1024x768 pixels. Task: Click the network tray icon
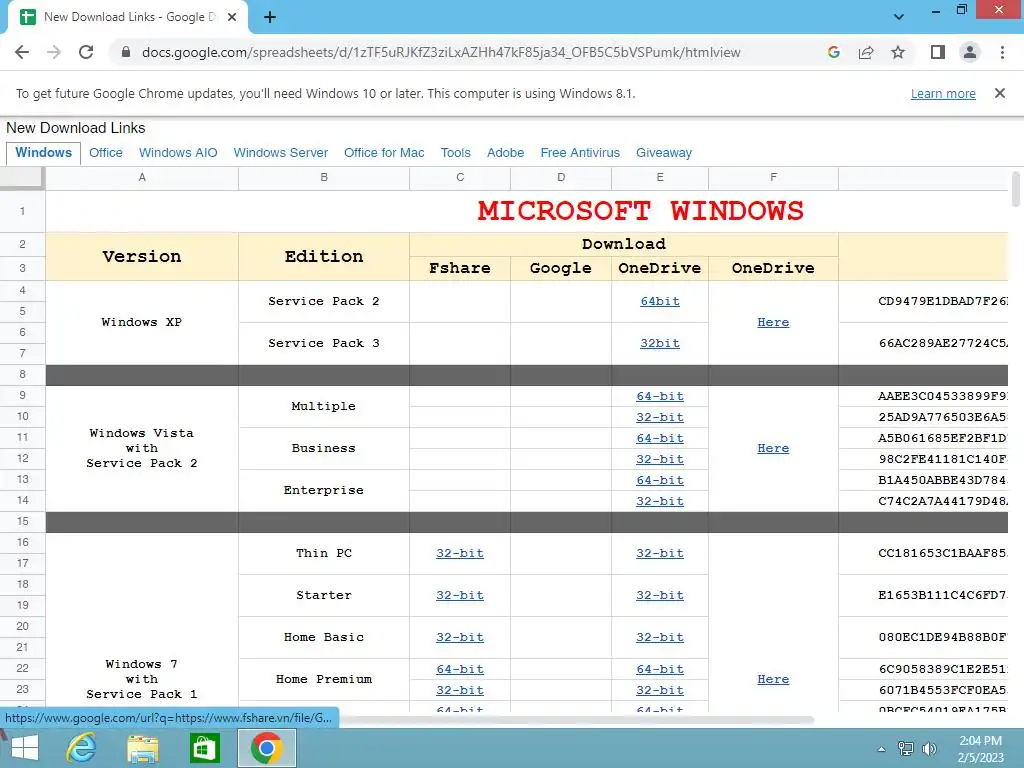(x=905, y=749)
